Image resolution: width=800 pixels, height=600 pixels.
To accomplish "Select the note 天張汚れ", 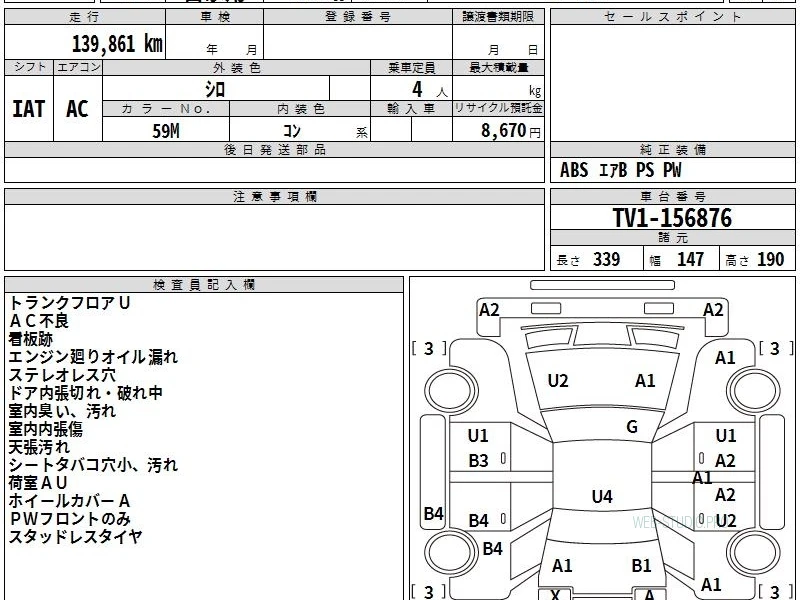I will click(39, 447).
